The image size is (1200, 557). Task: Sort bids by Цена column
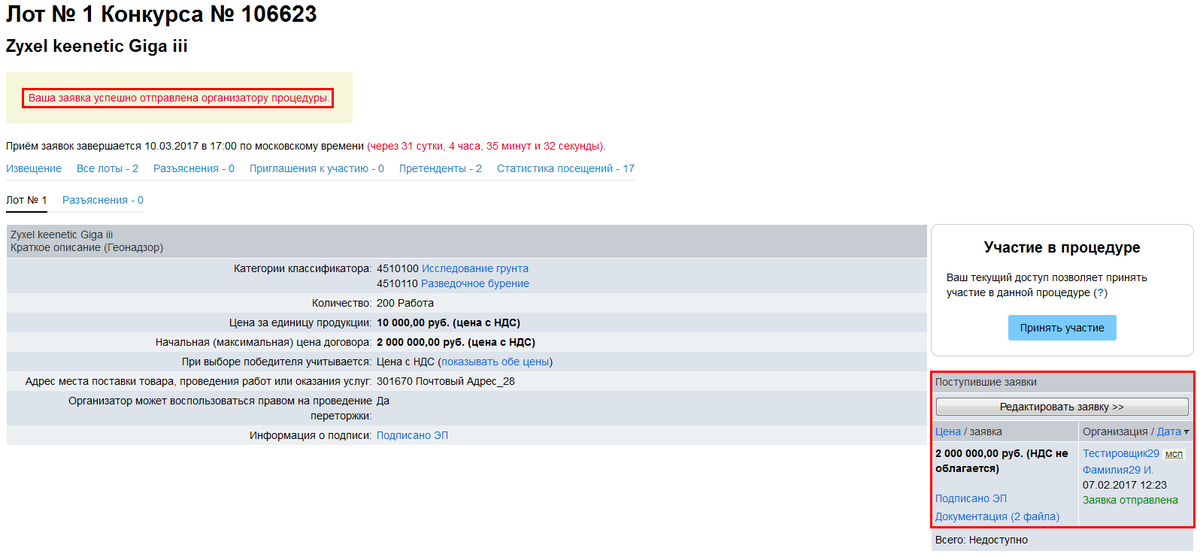pyautogui.click(x=947, y=432)
